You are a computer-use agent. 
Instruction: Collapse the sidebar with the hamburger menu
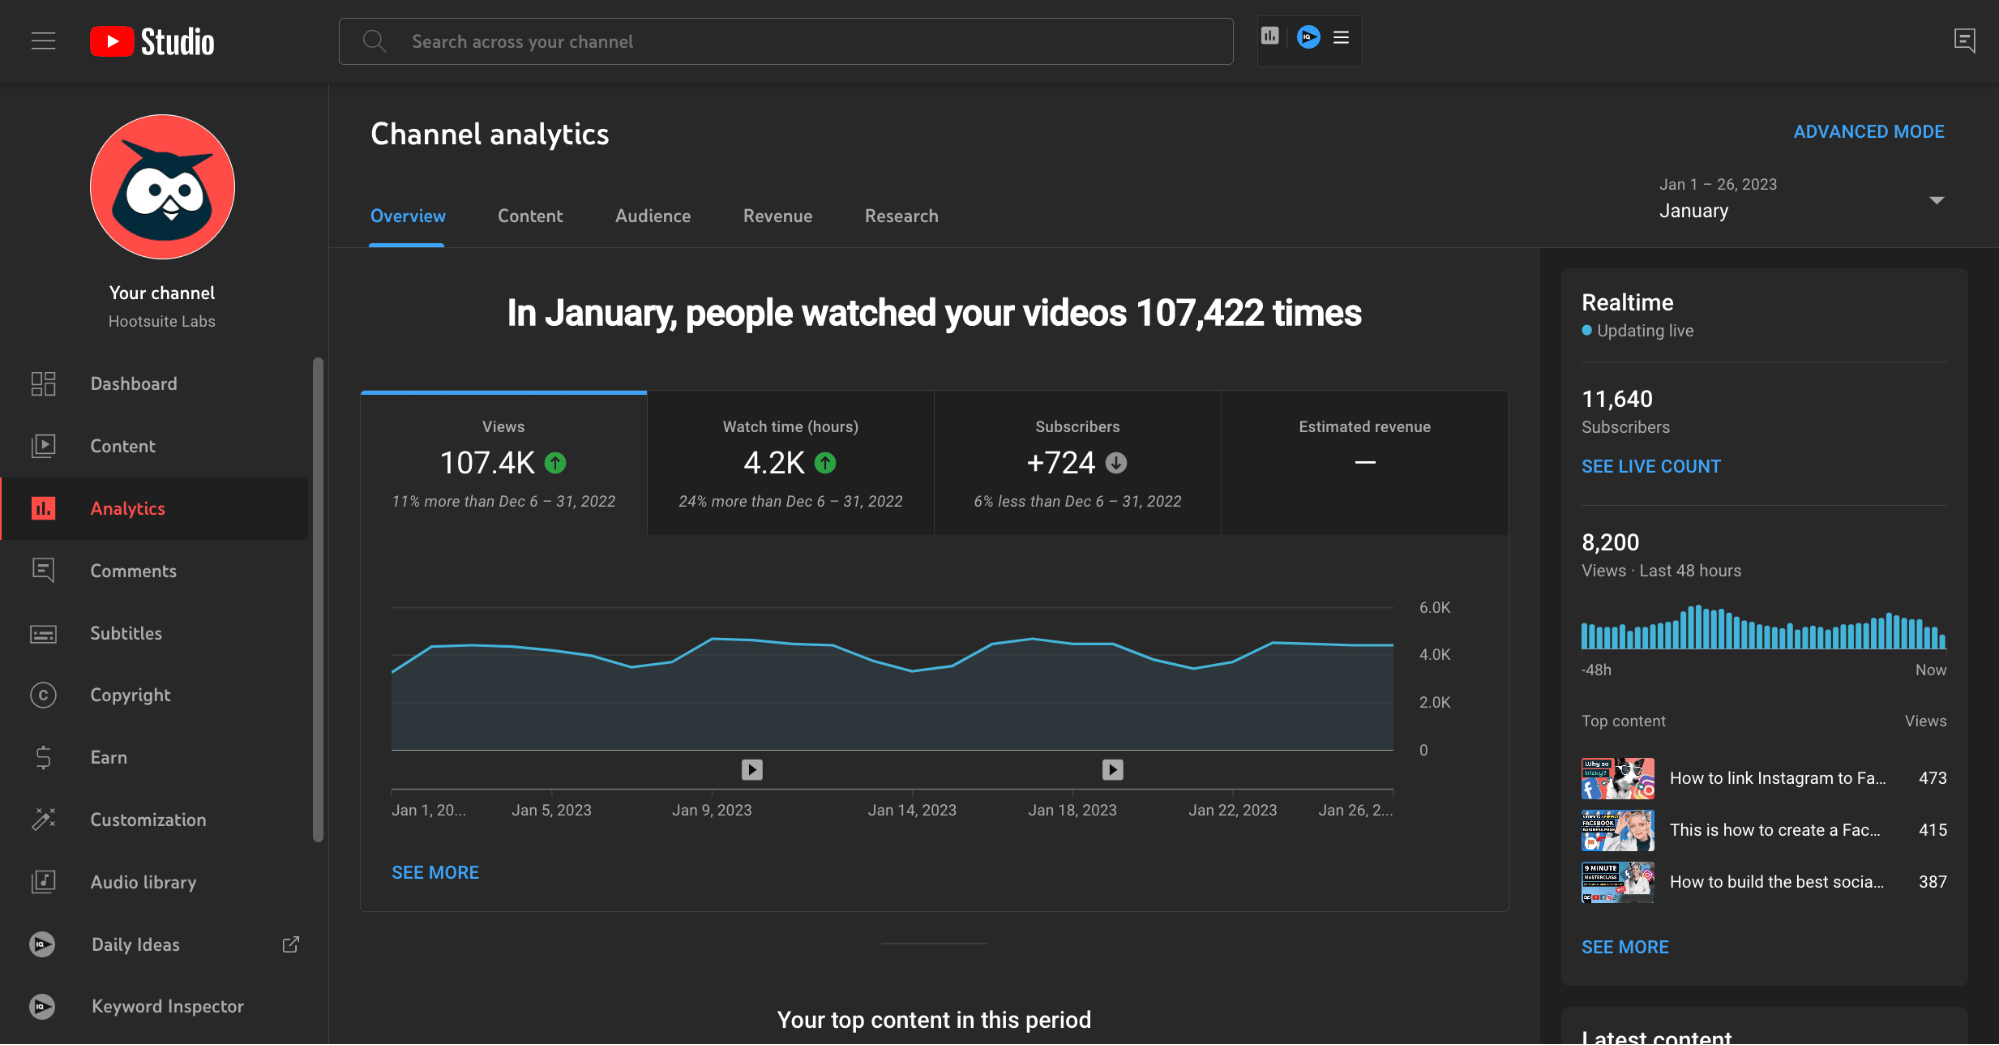pos(43,40)
